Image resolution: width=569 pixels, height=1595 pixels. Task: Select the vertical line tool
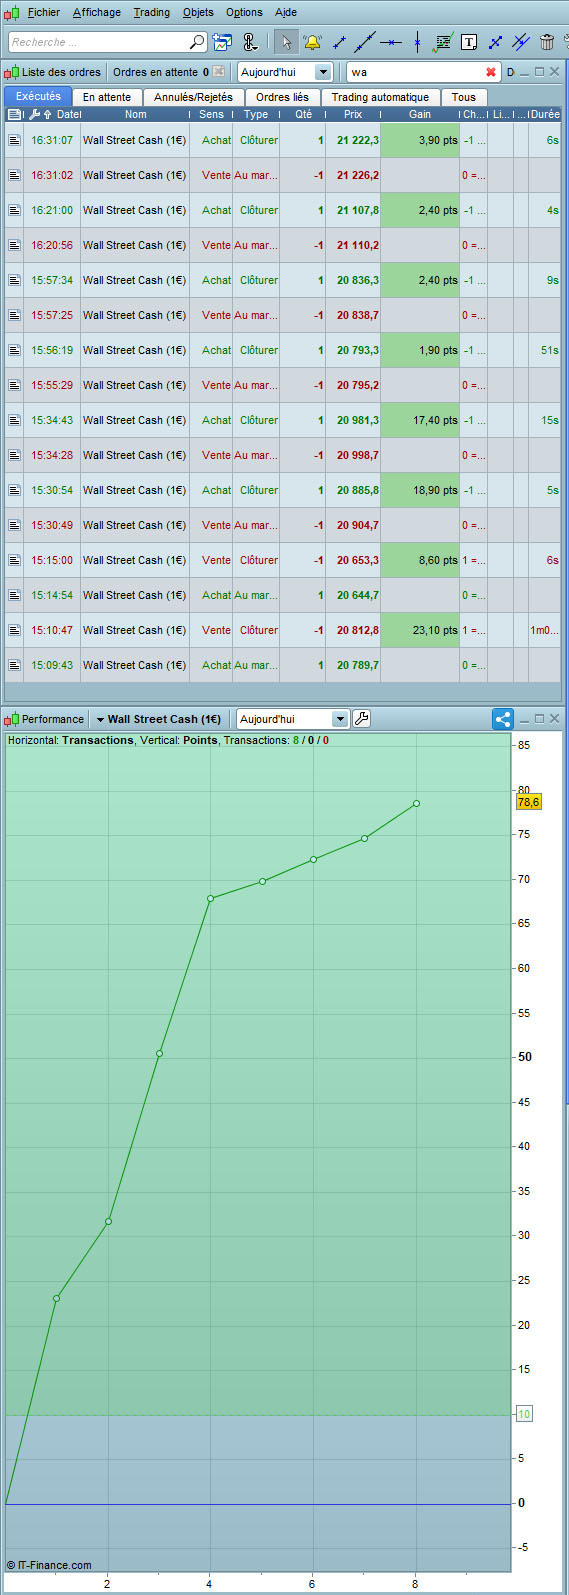[417, 42]
